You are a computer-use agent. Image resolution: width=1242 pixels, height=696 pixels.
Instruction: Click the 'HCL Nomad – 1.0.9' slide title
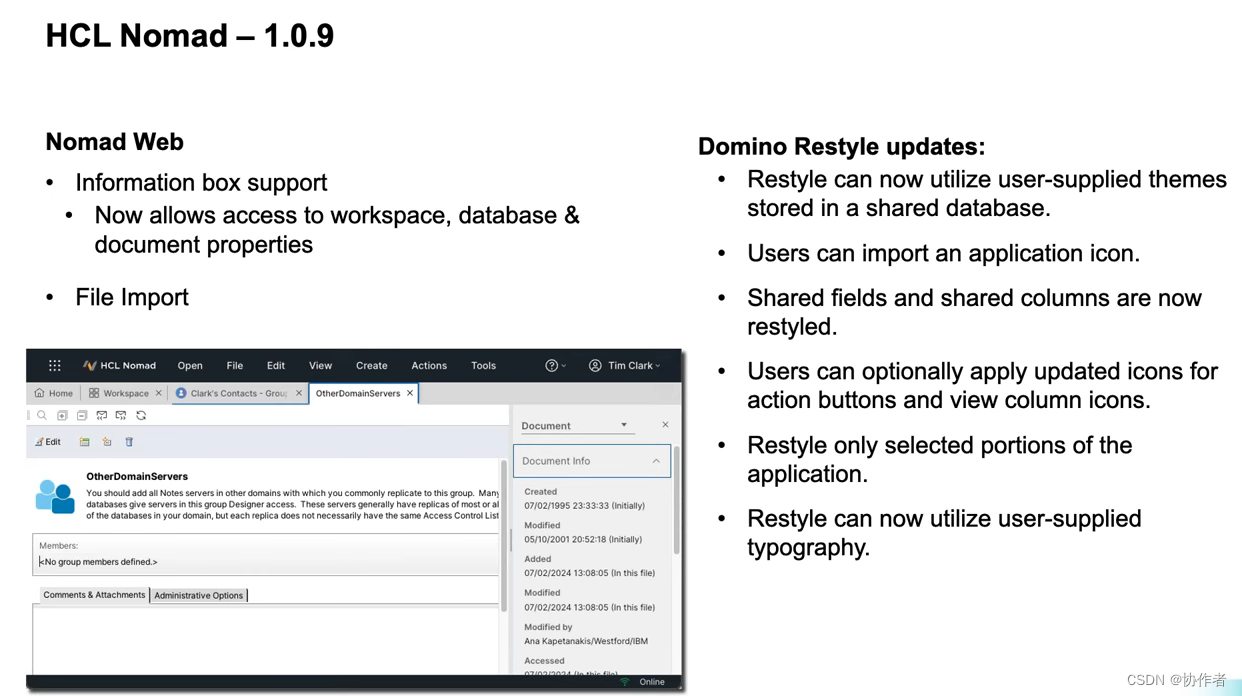pyautogui.click(x=190, y=35)
